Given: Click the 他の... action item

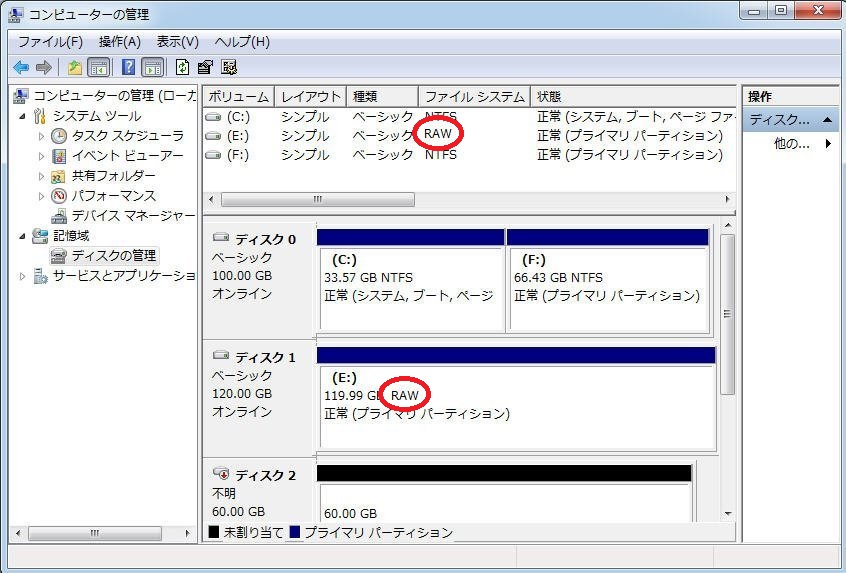Looking at the screenshot, I should [792, 144].
